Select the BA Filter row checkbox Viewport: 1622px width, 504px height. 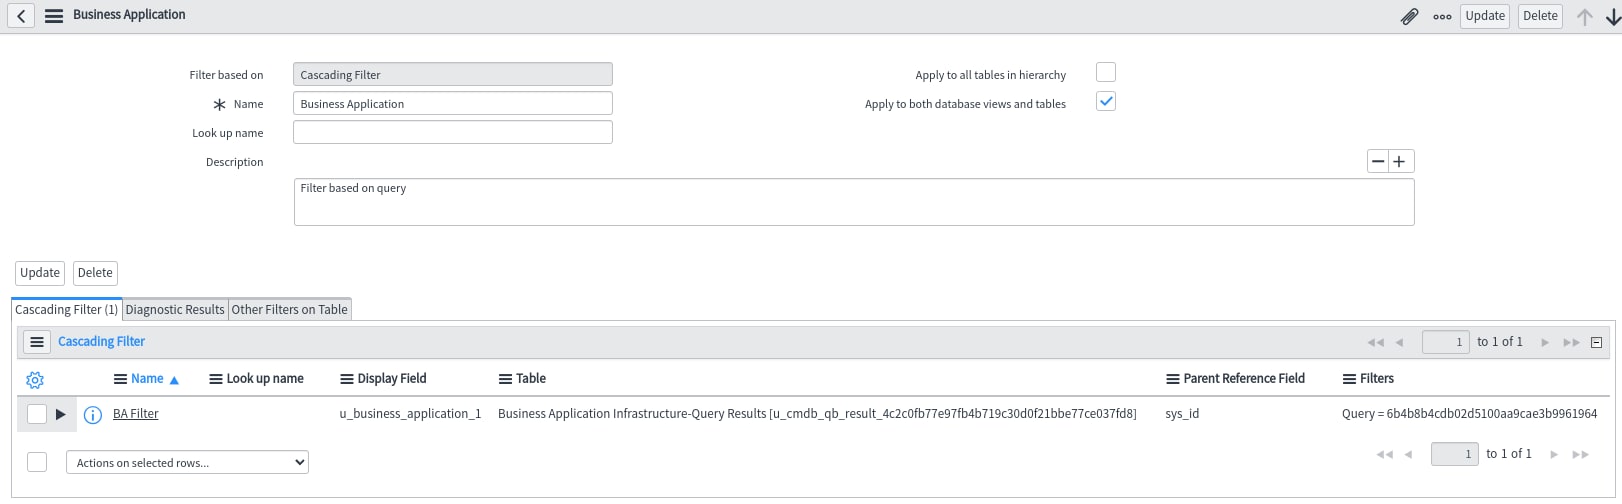37,414
